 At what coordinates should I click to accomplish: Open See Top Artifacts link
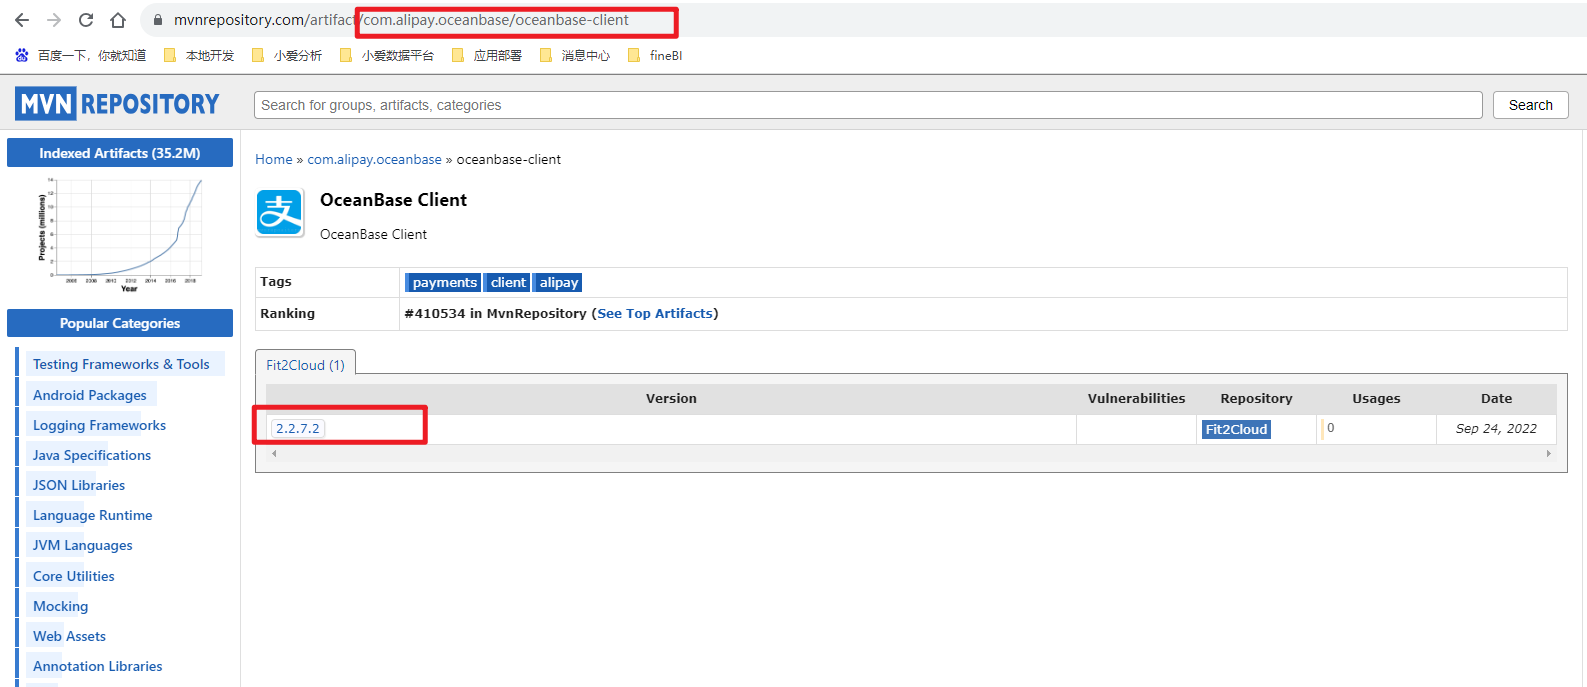coord(655,313)
